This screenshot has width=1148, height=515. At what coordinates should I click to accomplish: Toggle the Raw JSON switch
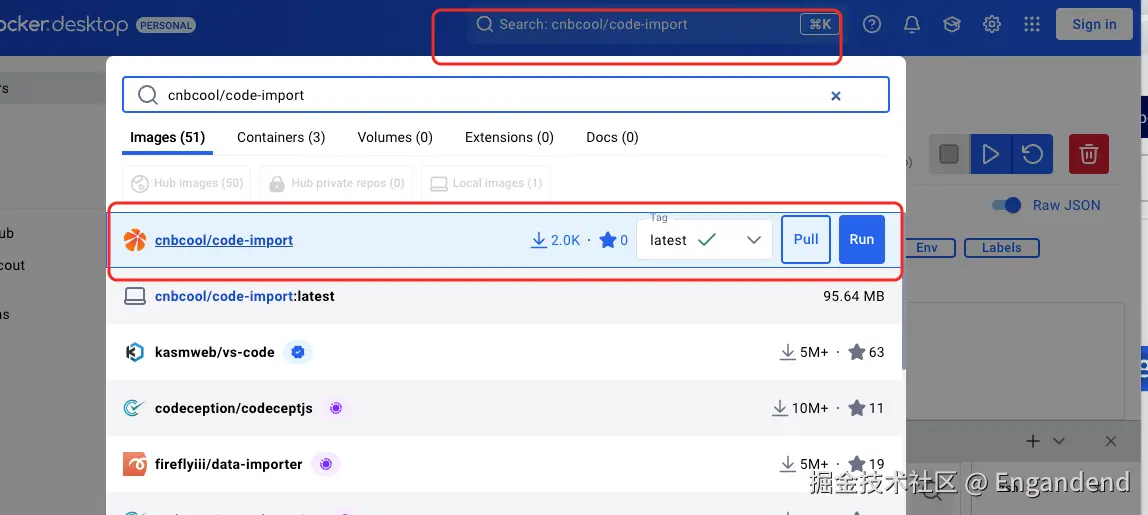(x=1006, y=205)
